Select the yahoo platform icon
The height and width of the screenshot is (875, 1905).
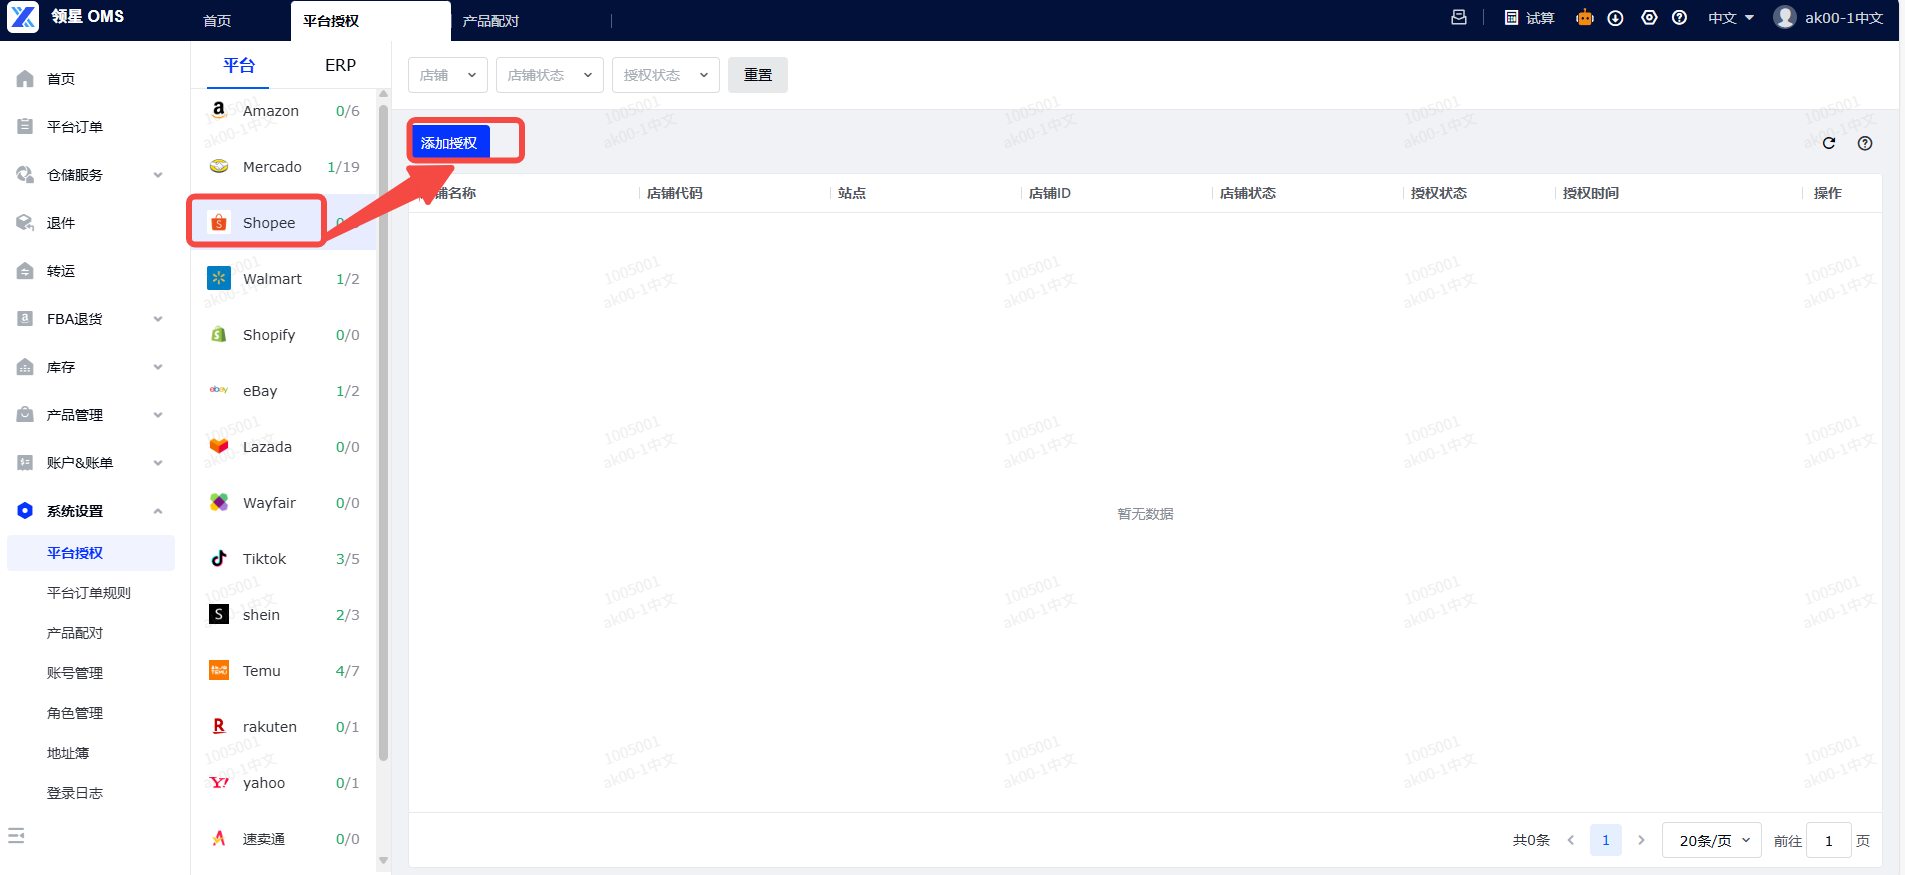219,782
